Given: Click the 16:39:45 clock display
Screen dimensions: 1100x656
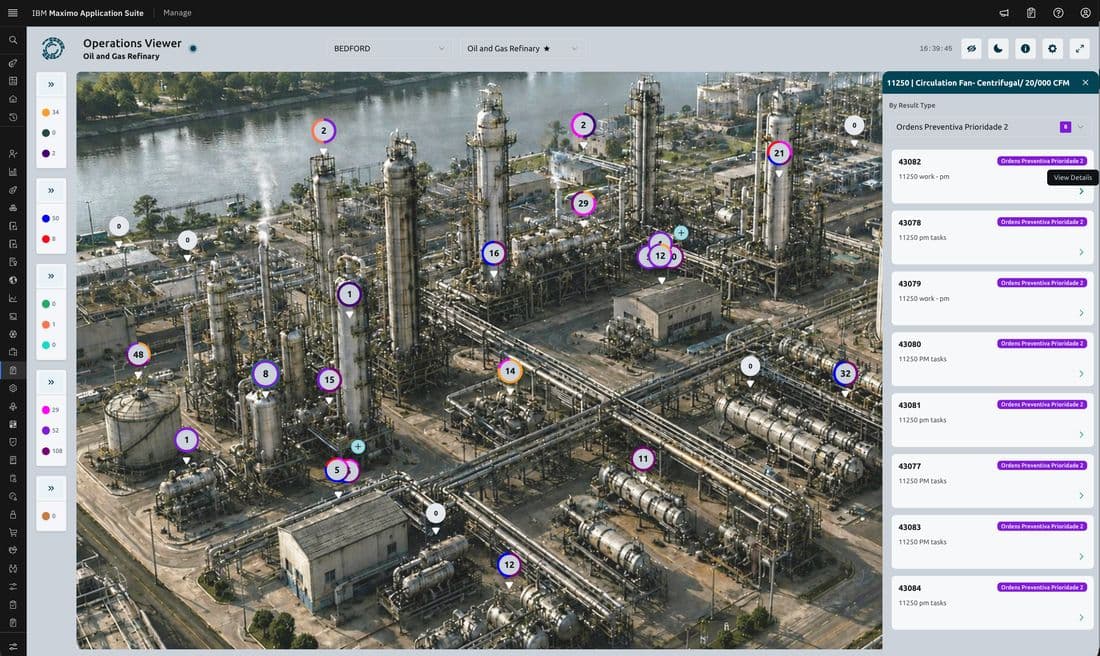Looking at the screenshot, I should coord(936,48).
